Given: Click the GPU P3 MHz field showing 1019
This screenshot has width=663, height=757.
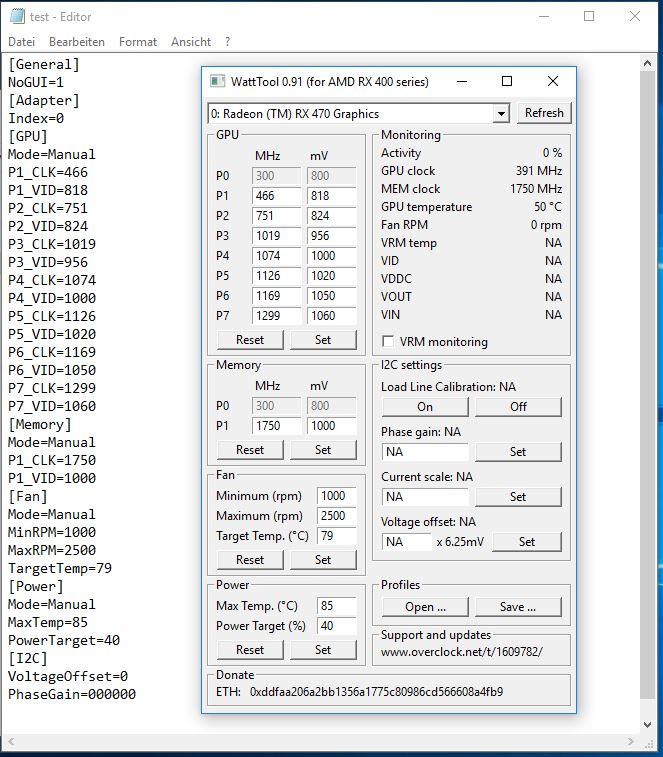Looking at the screenshot, I should pos(276,236).
